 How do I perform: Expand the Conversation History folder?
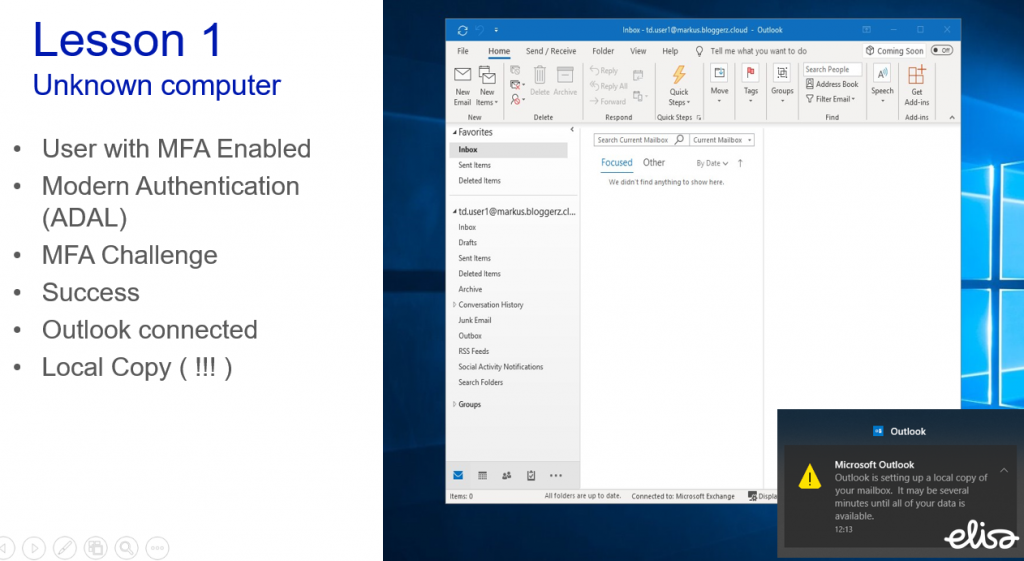(x=455, y=304)
